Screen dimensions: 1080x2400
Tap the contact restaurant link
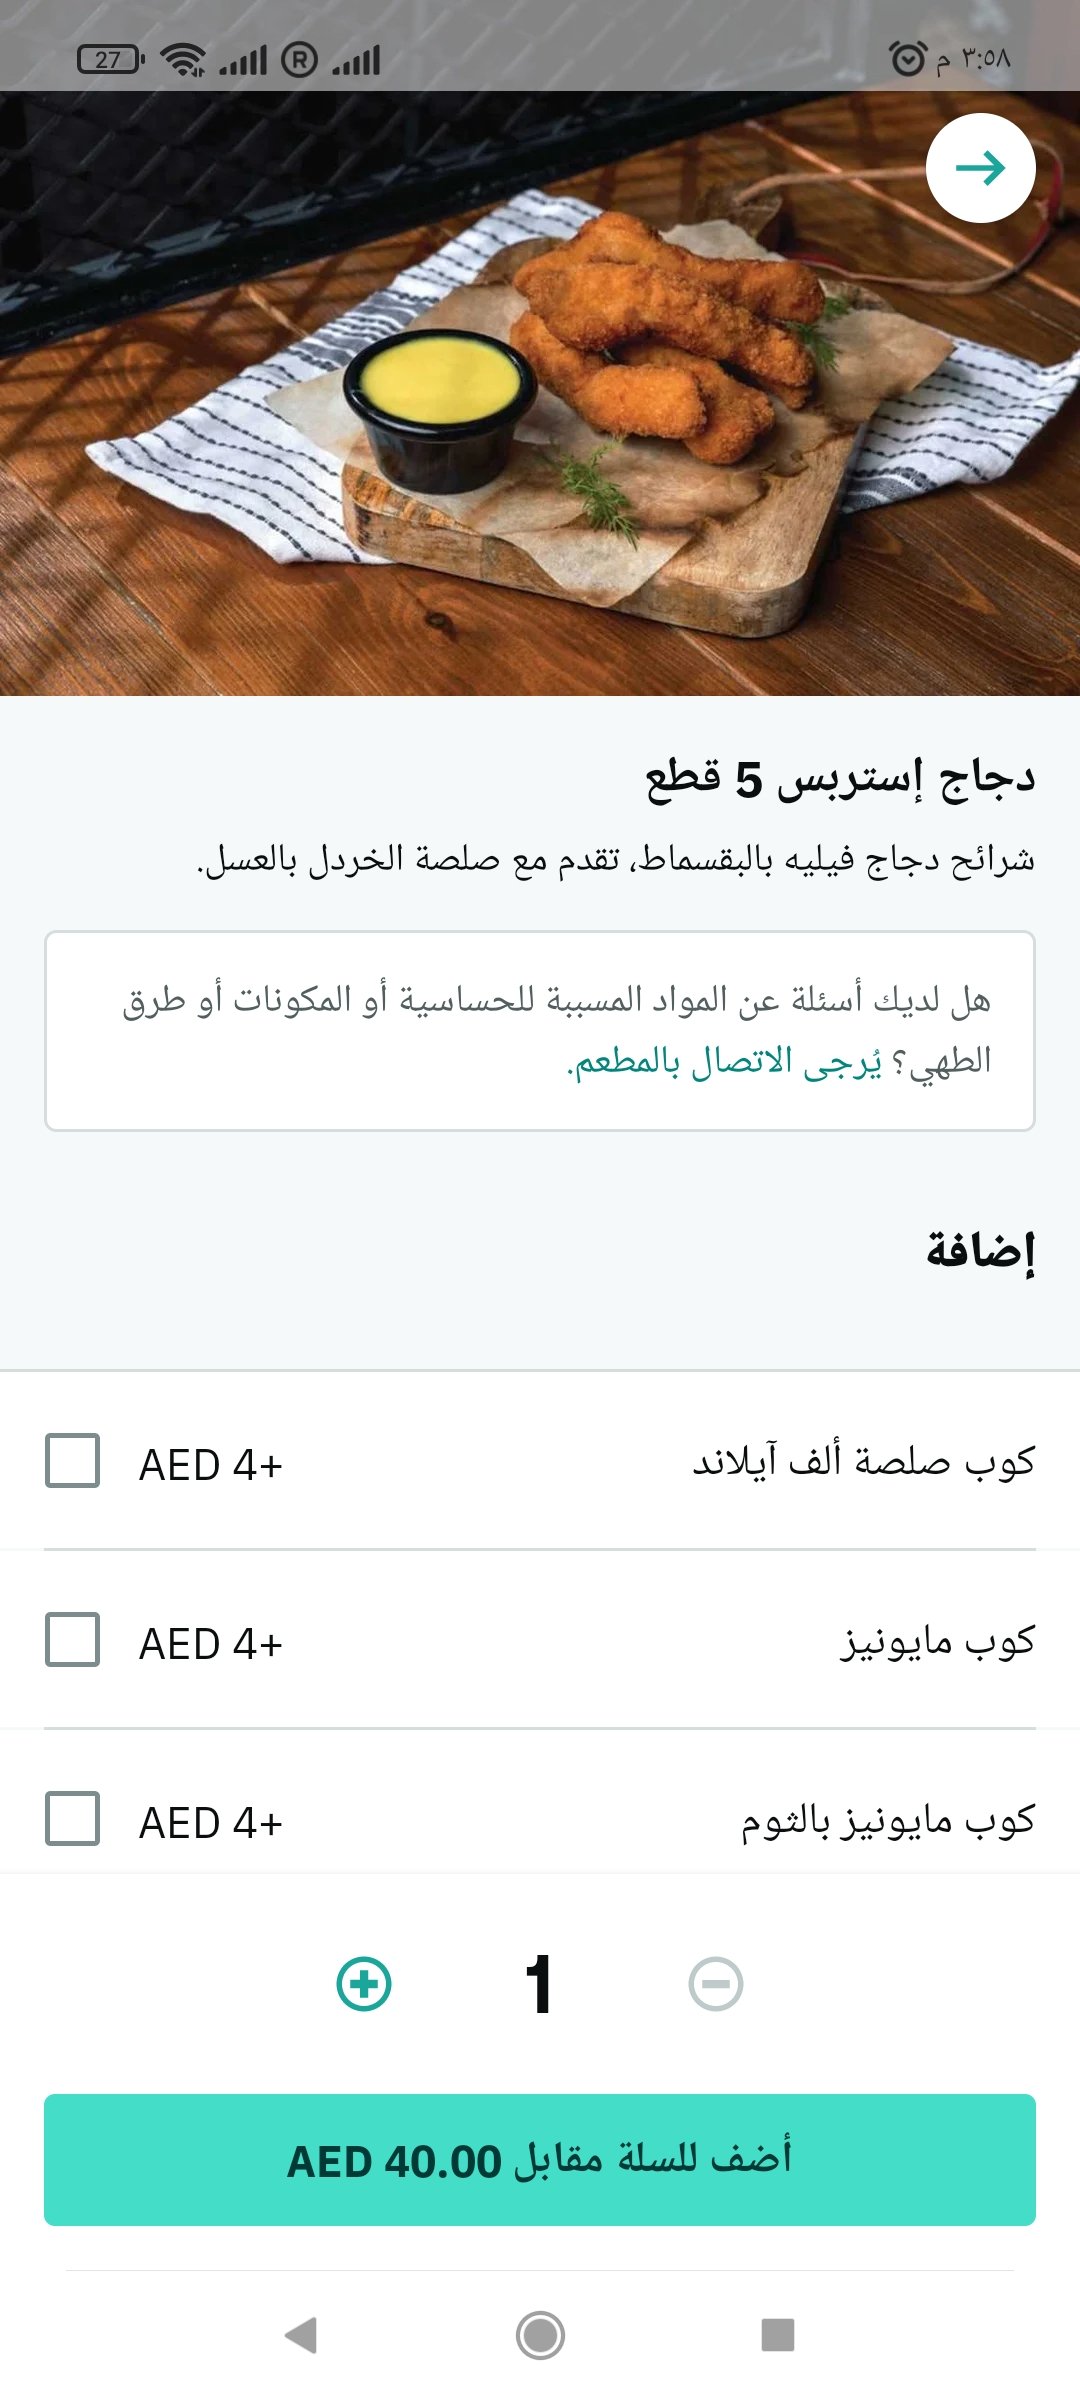[724, 1062]
